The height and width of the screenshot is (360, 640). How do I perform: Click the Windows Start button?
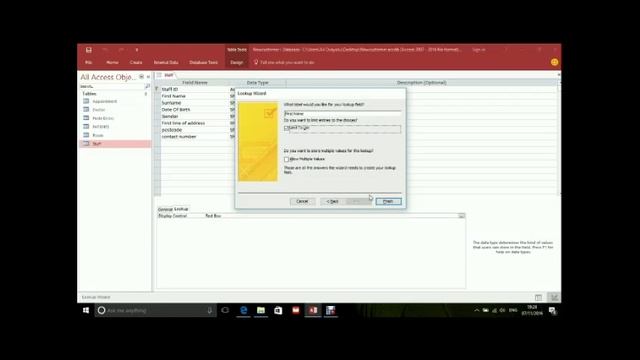click(x=86, y=310)
